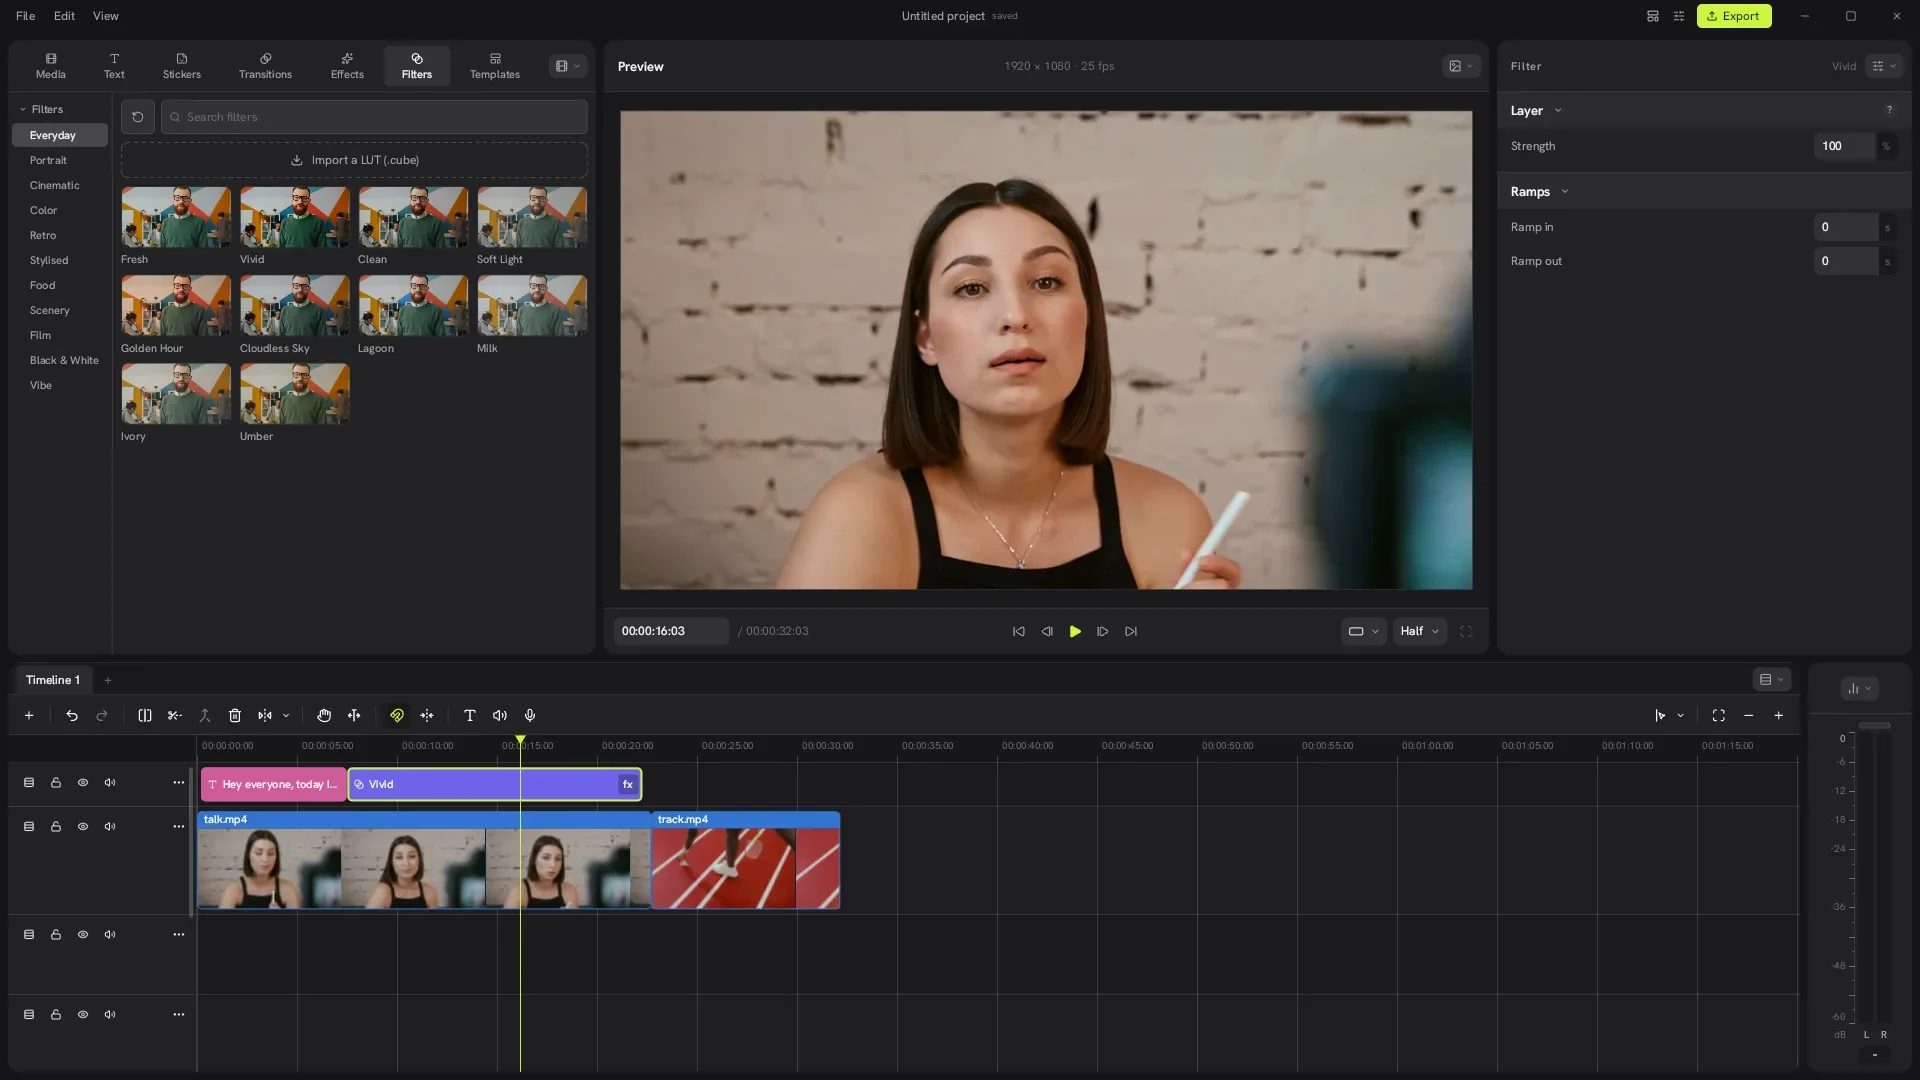Collapse the Ramps section
The width and height of the screenshot is (1920, 1080).
point(1565,192)
